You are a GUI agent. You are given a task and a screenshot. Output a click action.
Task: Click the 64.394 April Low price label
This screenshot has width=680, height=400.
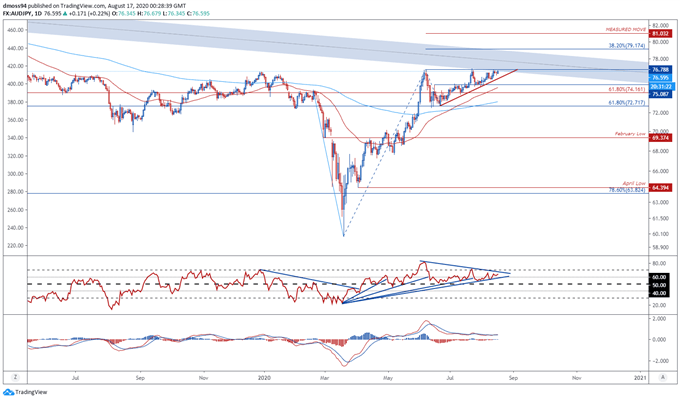(x=660, y=188)
